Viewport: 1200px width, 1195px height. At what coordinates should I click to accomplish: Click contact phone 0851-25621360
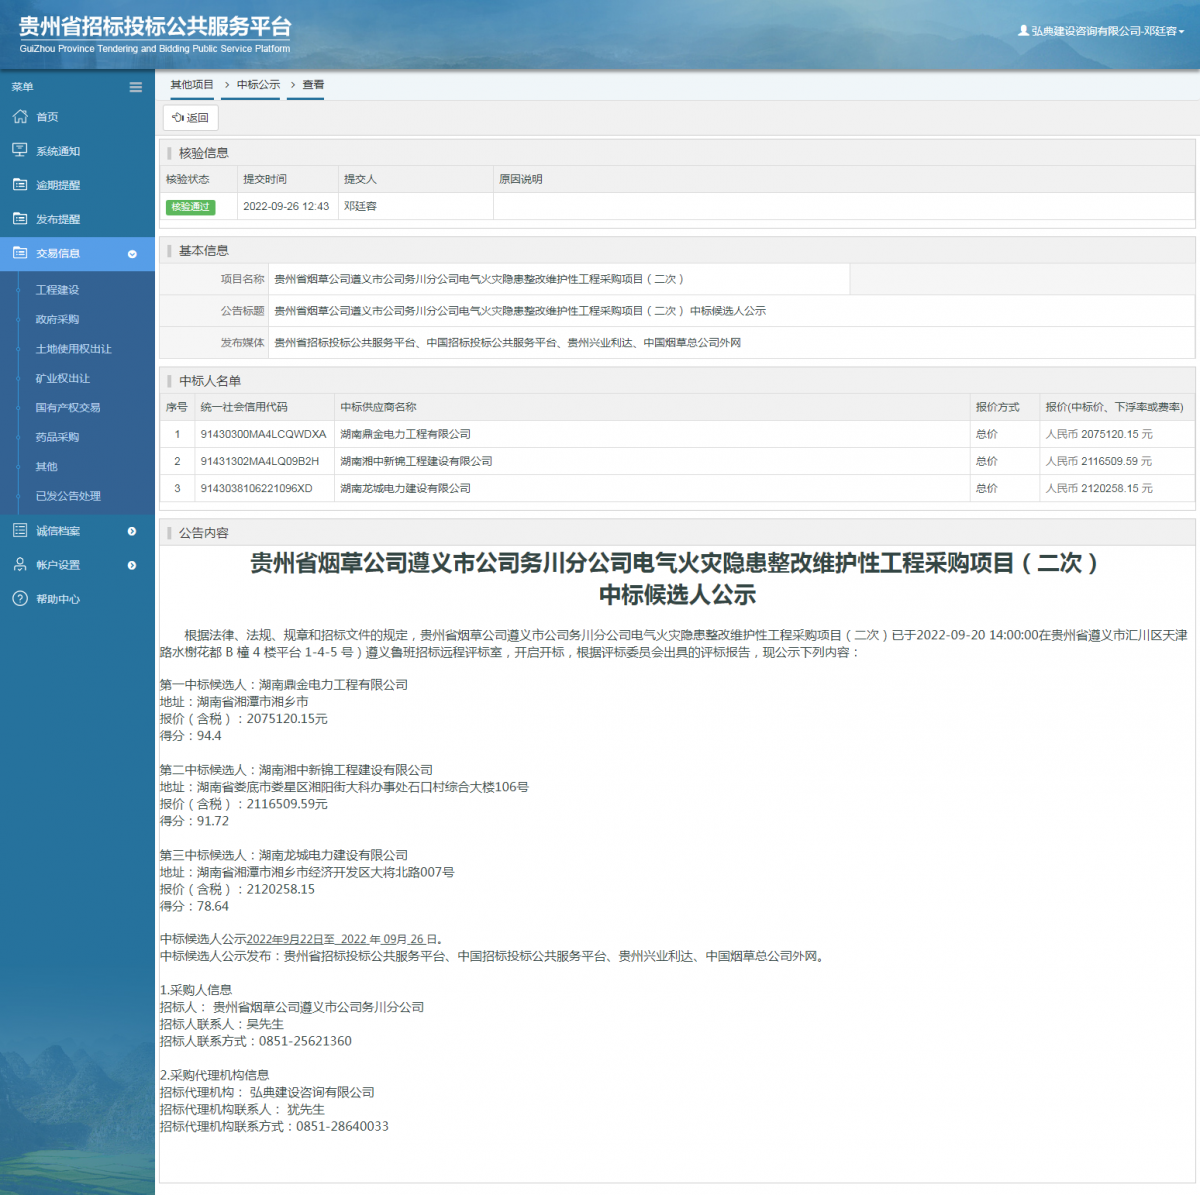click(x=305, y=1042)
